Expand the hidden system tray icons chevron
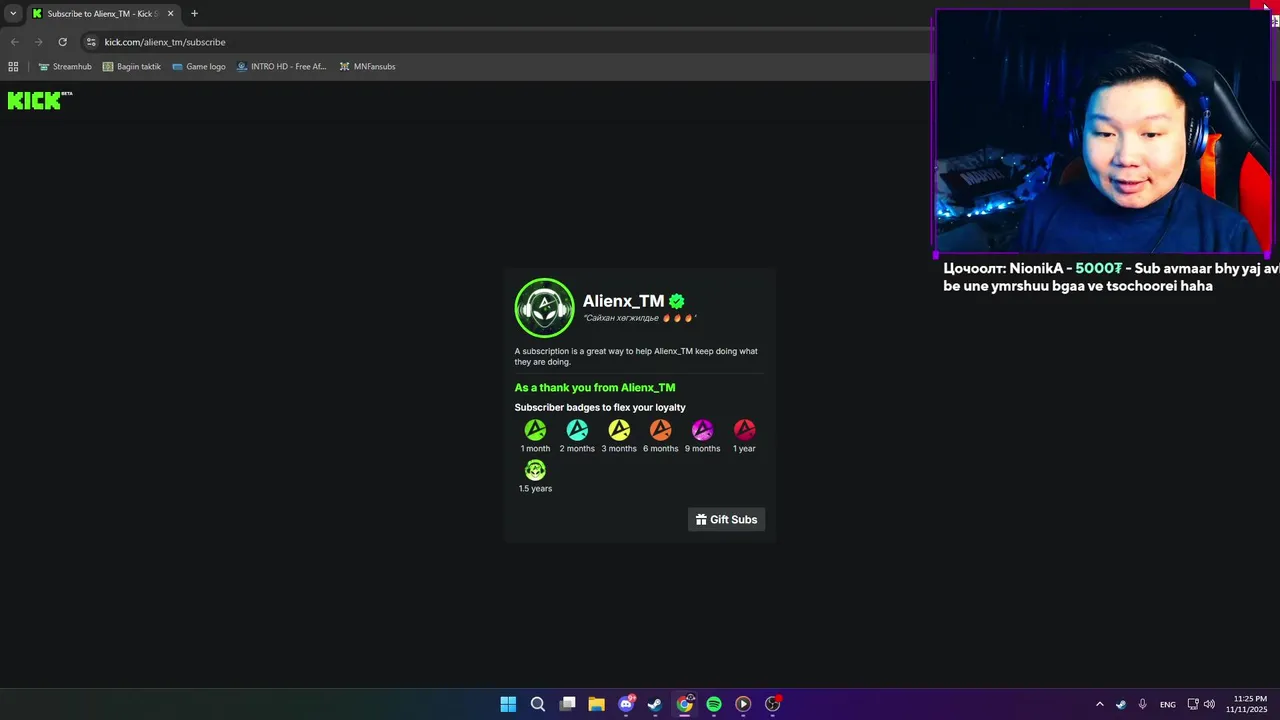This screenshot has height=720, width=1280. (1099, 704)
